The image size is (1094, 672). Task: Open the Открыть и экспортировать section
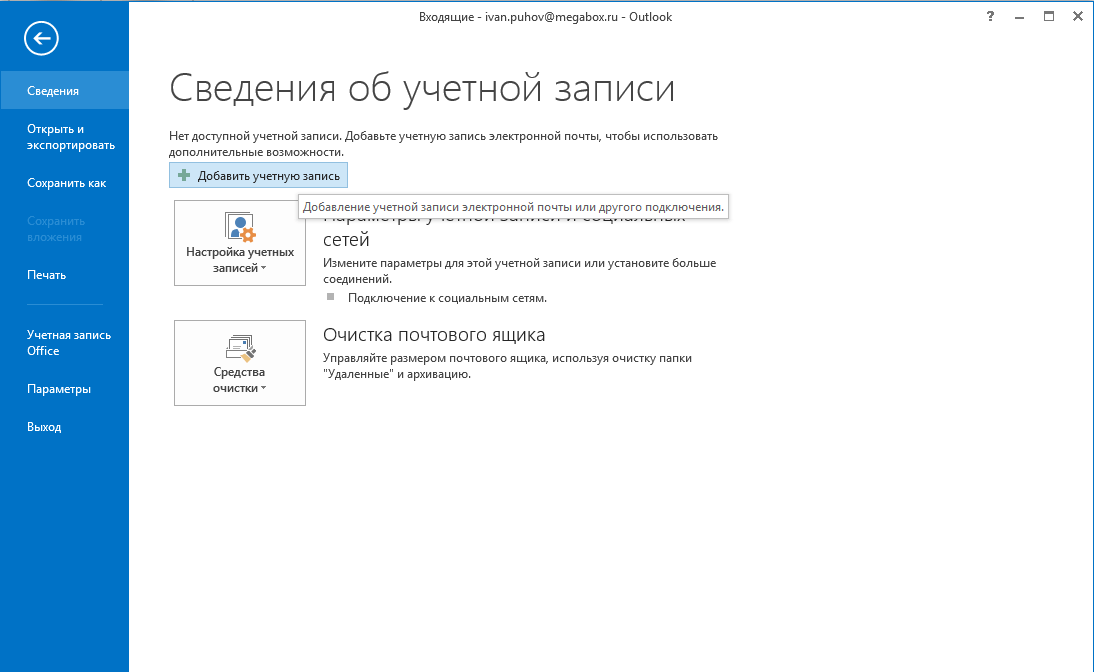[70, 137]
